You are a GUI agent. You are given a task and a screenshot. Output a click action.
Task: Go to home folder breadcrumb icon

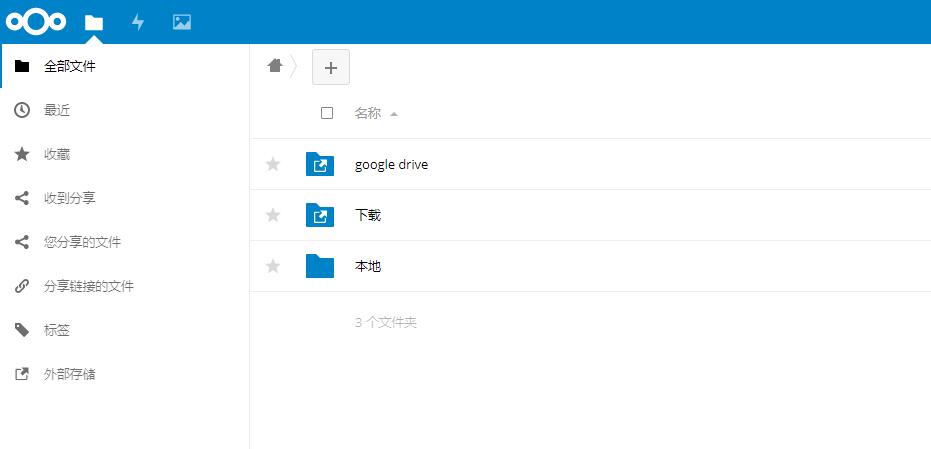275,65
